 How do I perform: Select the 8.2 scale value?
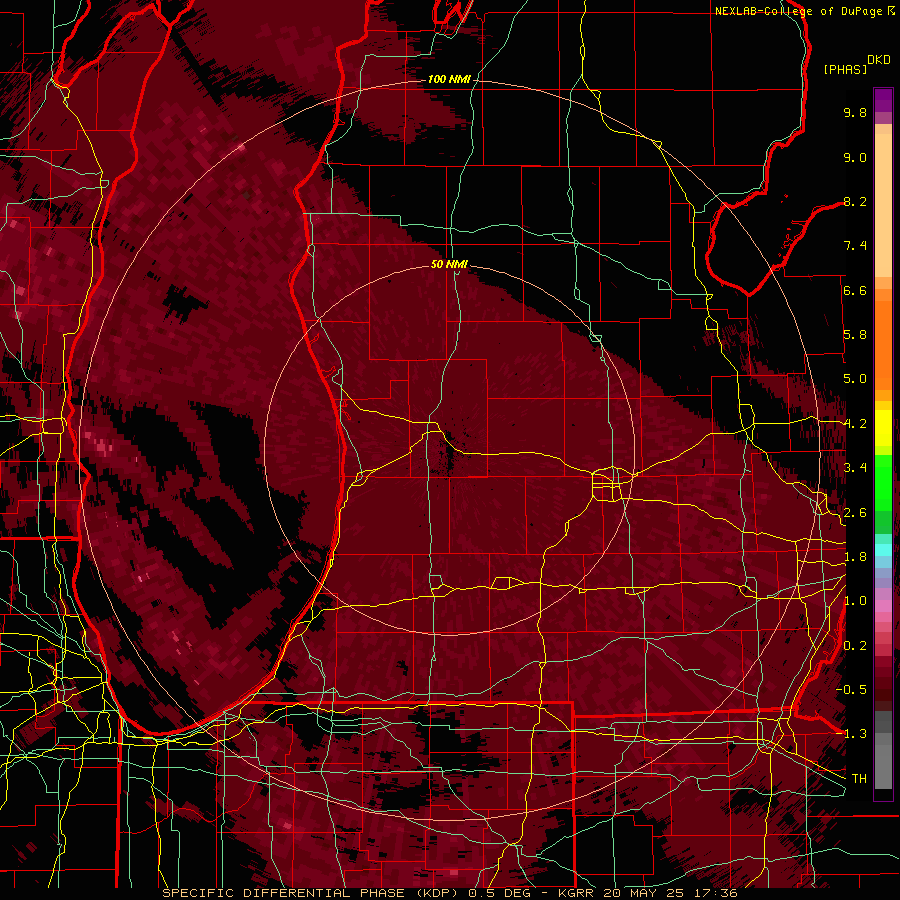point(855,201)
